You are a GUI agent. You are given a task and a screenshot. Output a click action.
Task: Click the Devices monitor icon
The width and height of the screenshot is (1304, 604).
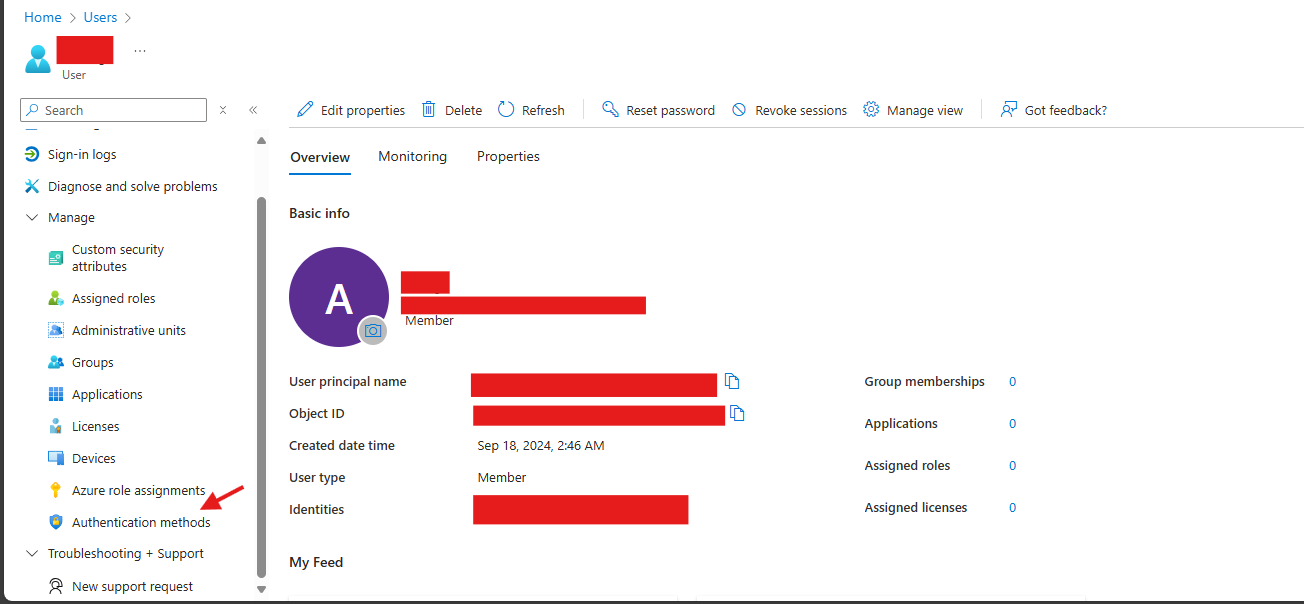click(x=56, y=458)
